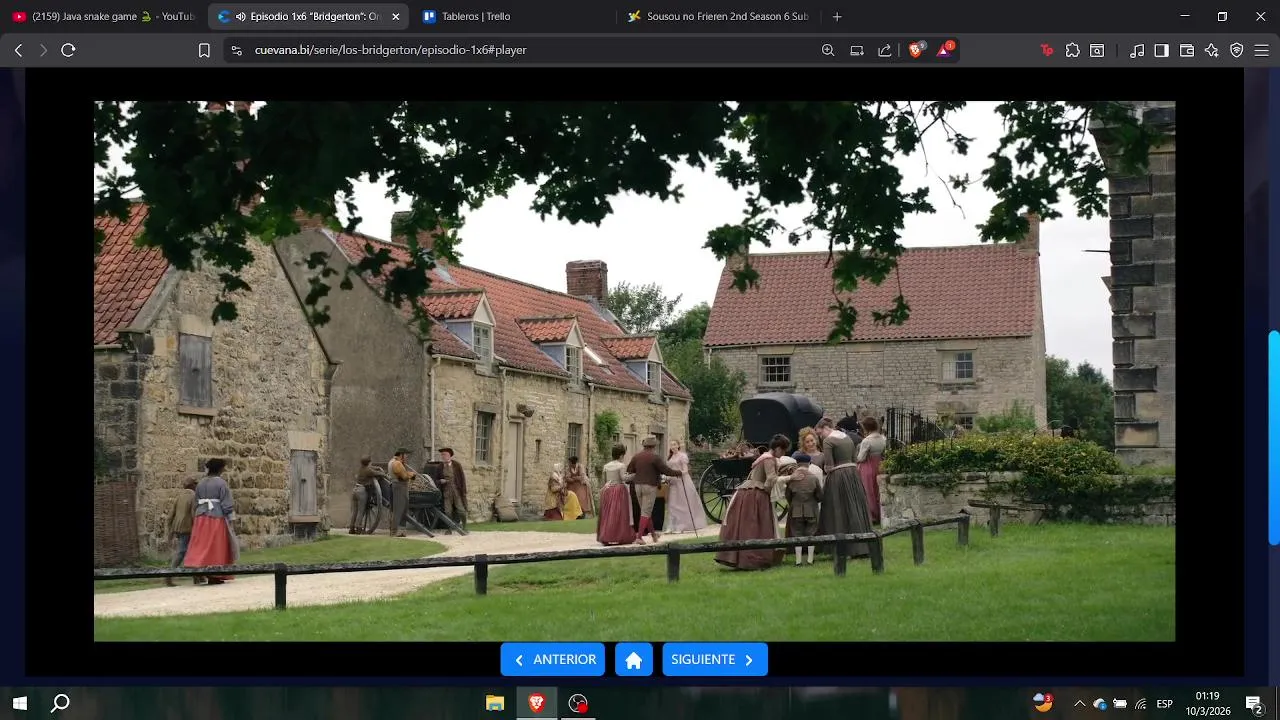The height and width of the screenshot is (720, 1280).
Task: Toggle the browser sidebar panel
Action: point(1162,50)
